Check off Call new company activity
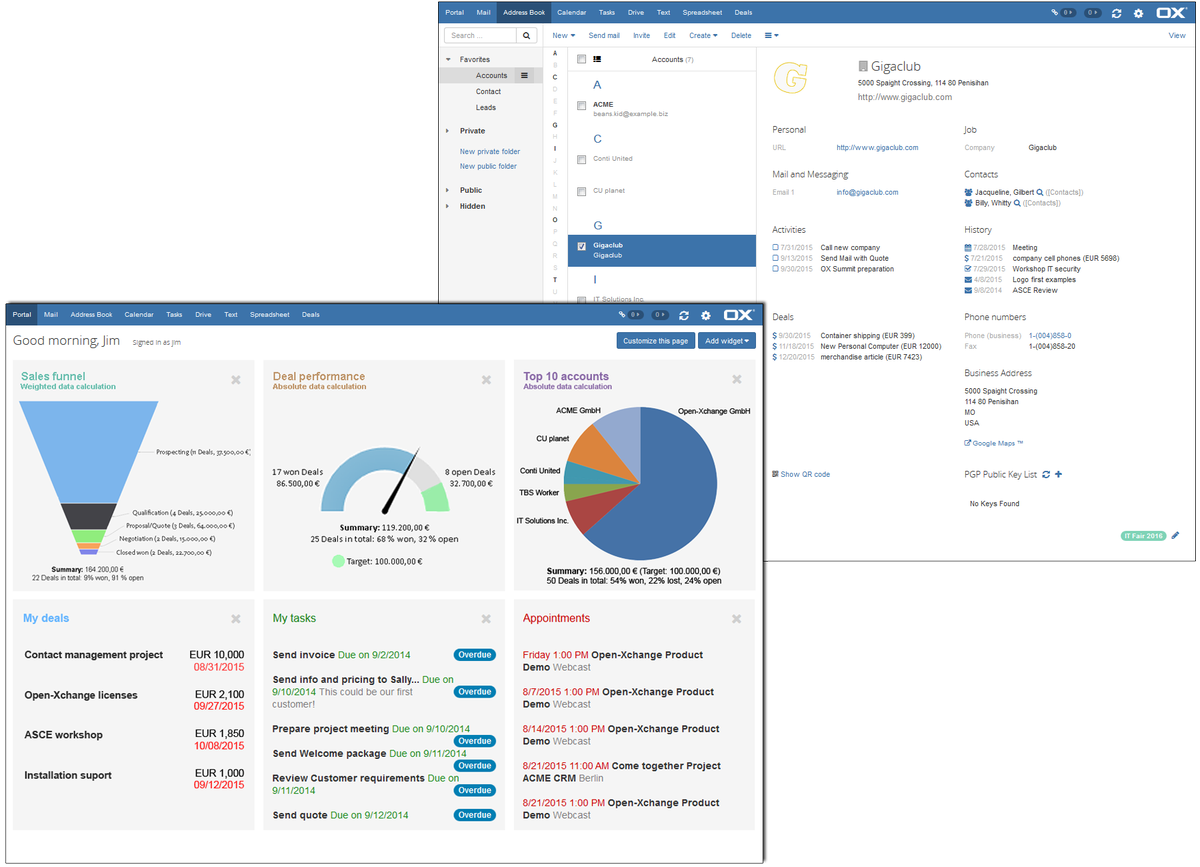Image resolution: width=1200 pixels, height=867 pixels. pyautogui.click(x=775, y=247)
